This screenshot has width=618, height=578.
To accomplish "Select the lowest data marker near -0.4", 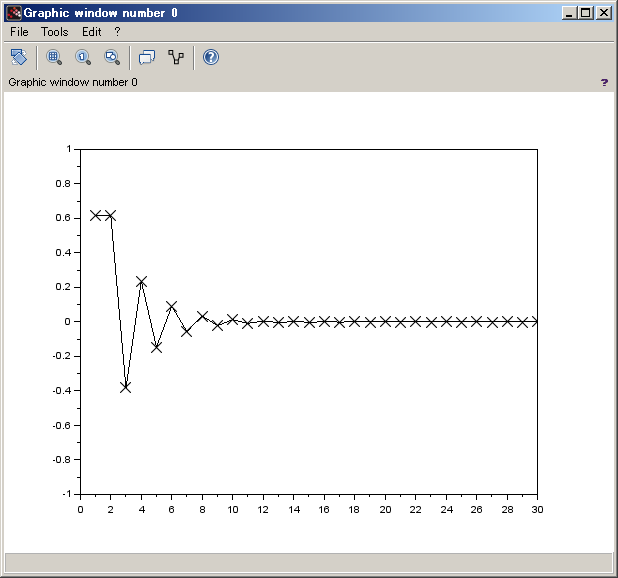I will click(x=126, y=388).
